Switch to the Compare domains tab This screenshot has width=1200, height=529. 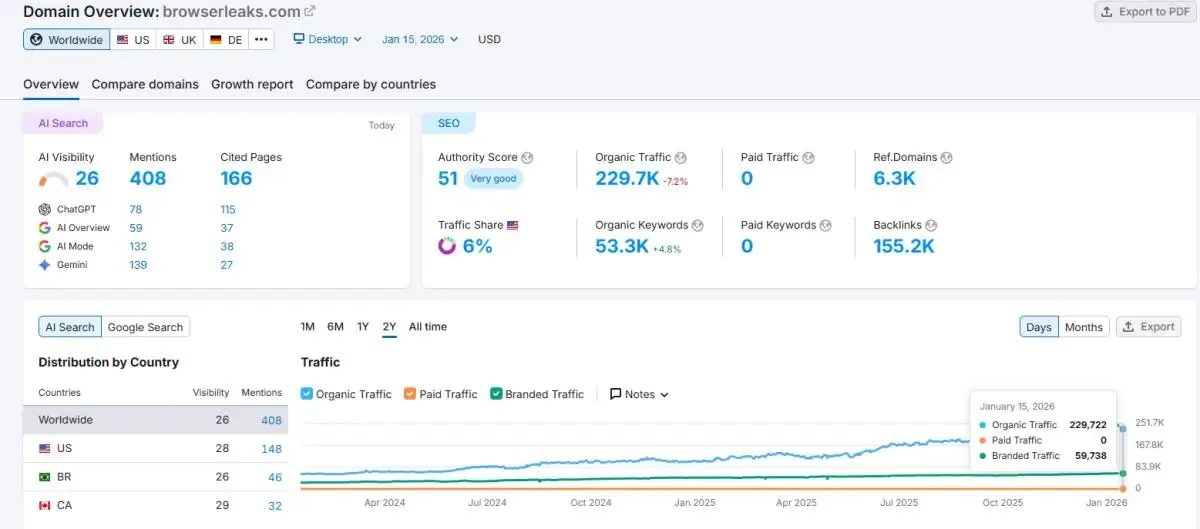tap(145, 84)
